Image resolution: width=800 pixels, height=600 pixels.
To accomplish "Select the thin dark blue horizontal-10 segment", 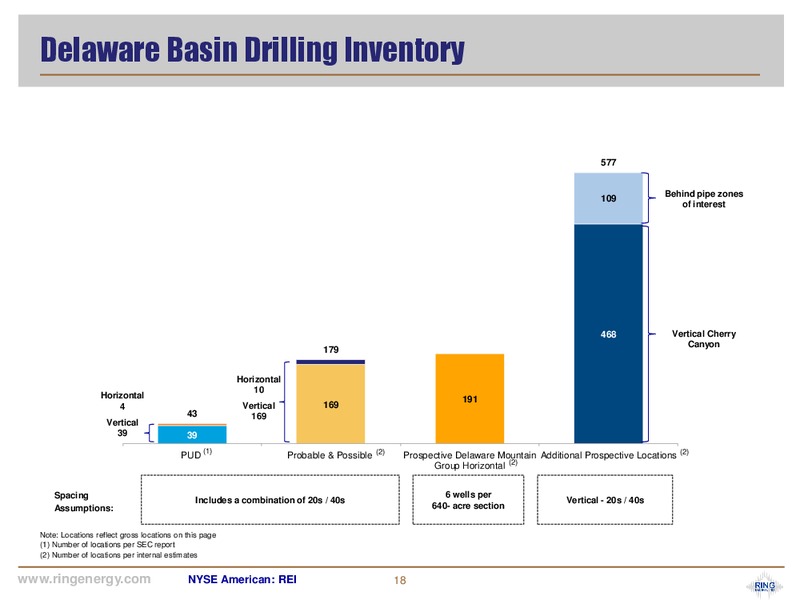I will pyautogui.click(x=331, y=362).
